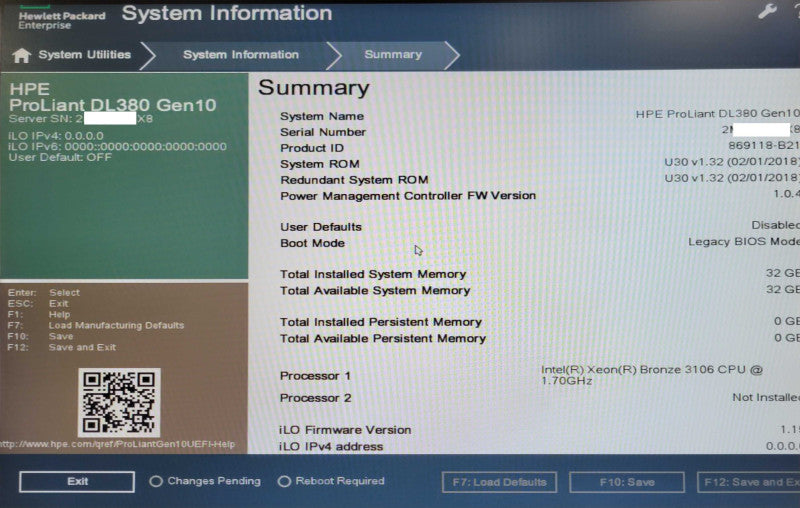
Task: Click the Summary page heading
Action: click(x=314, y=88)
